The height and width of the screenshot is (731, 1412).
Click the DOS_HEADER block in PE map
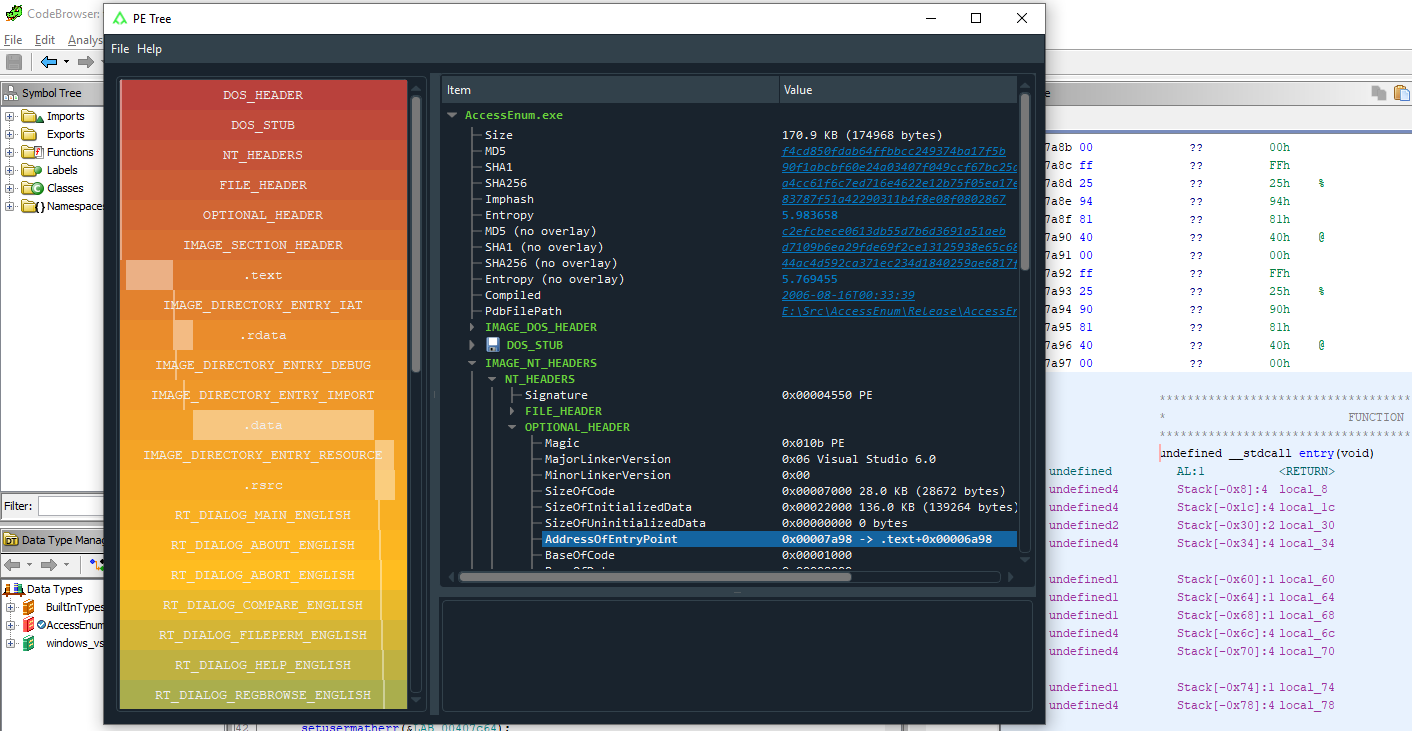click(263, 95)
